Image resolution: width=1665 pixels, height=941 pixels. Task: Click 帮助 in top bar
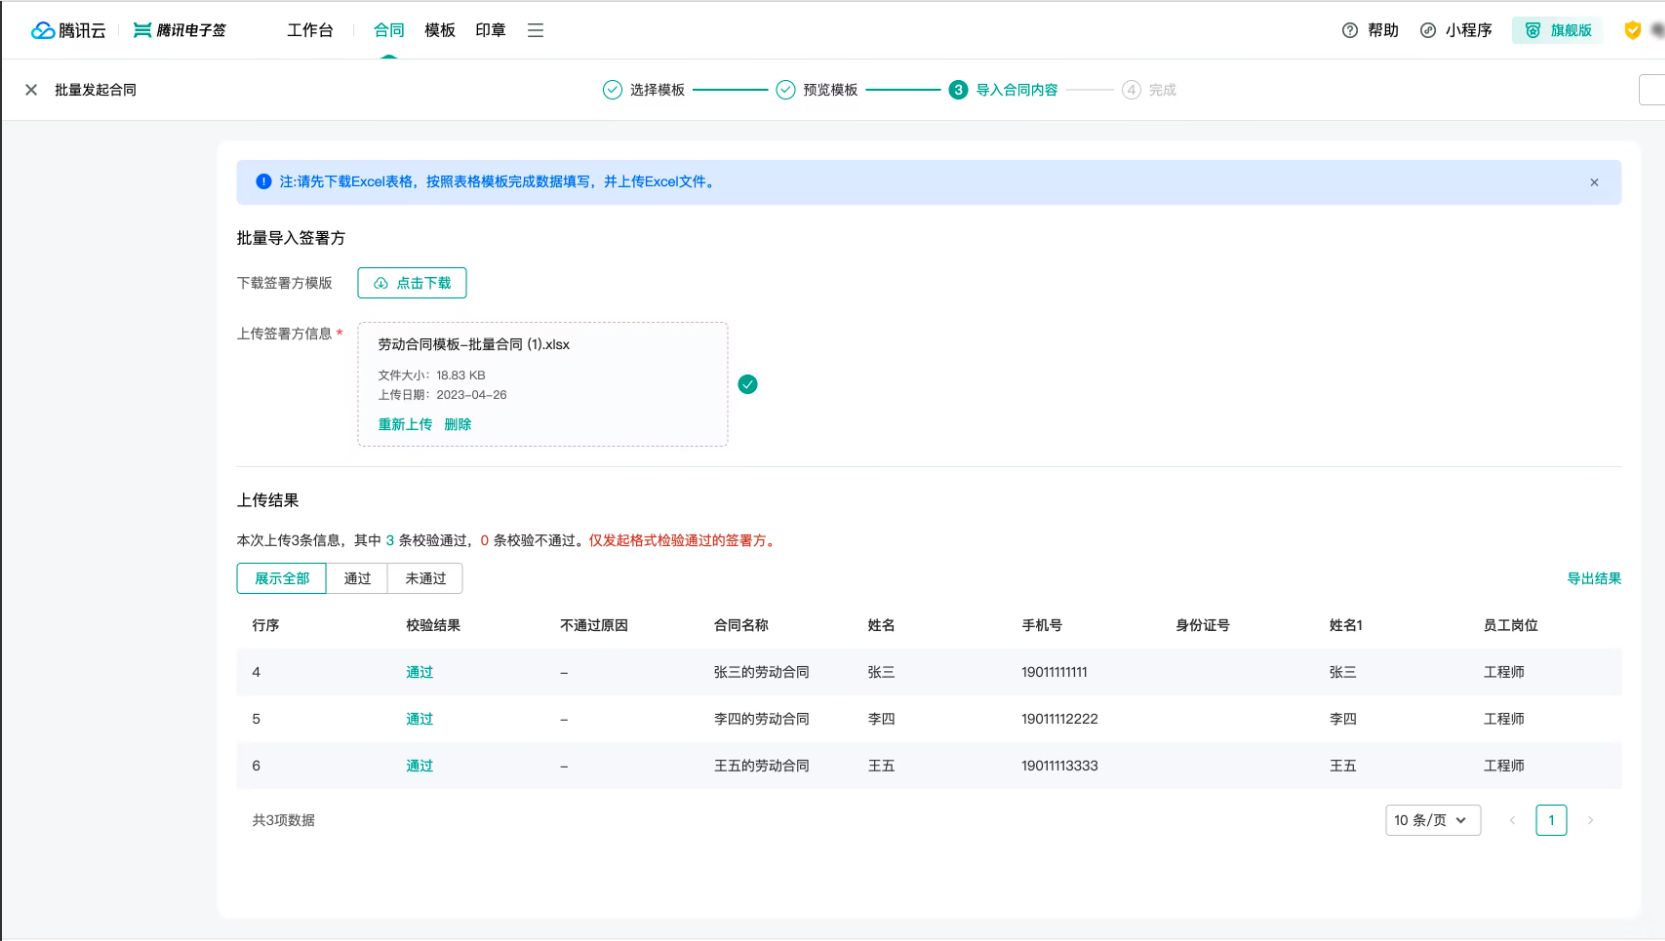click(x=1383, y=30)
